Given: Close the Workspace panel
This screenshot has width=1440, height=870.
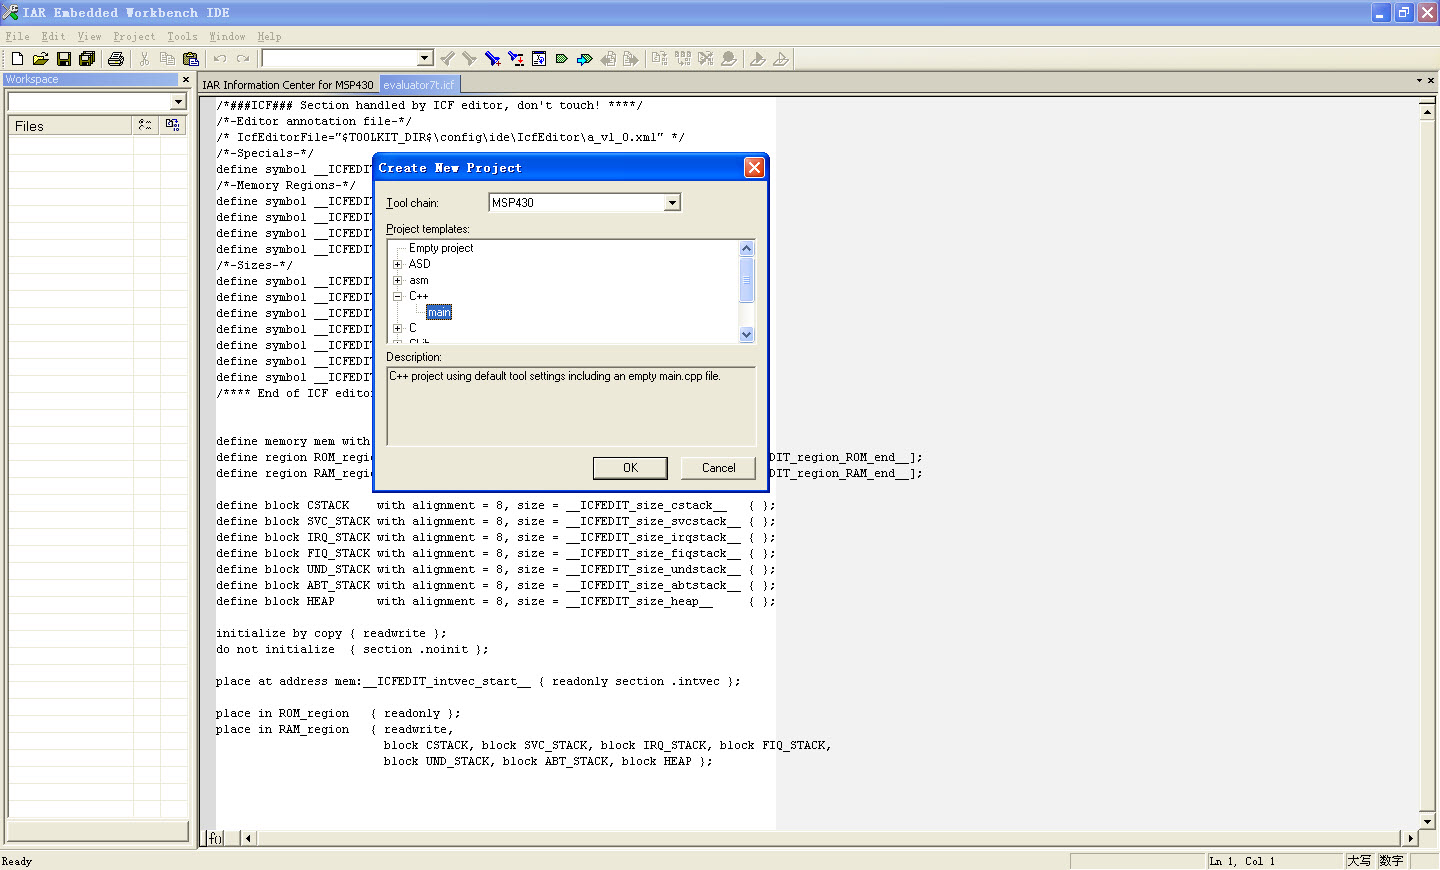Looking at the screenshot, I should point(185,79).
